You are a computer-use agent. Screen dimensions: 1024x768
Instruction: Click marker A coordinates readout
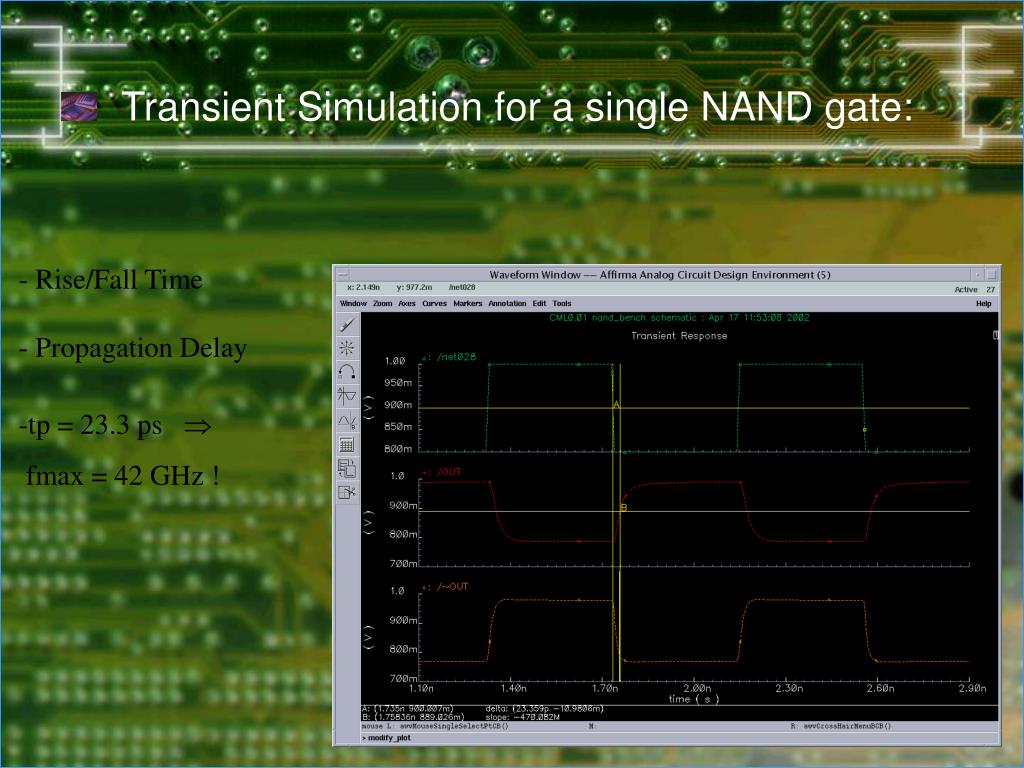pos(408,709)
